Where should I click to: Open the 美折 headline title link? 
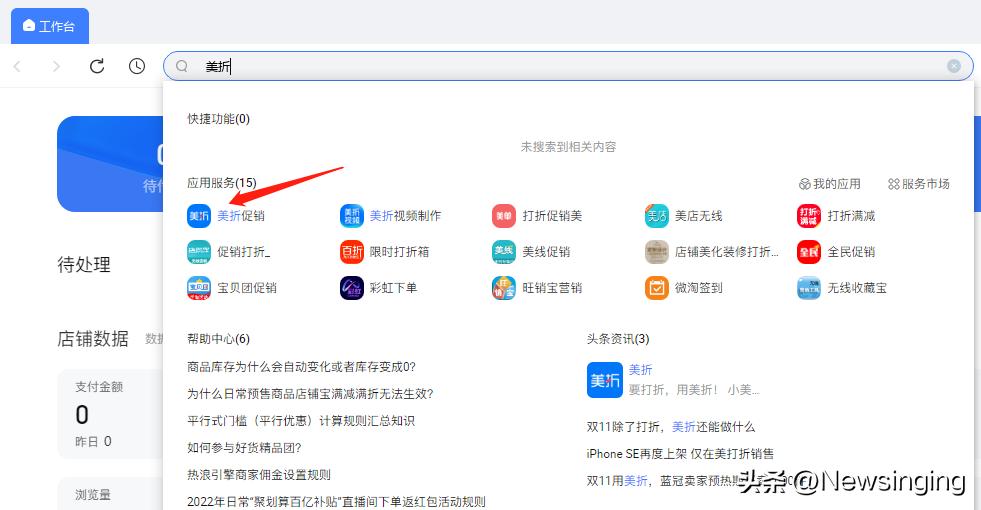(x=641, y=370)
